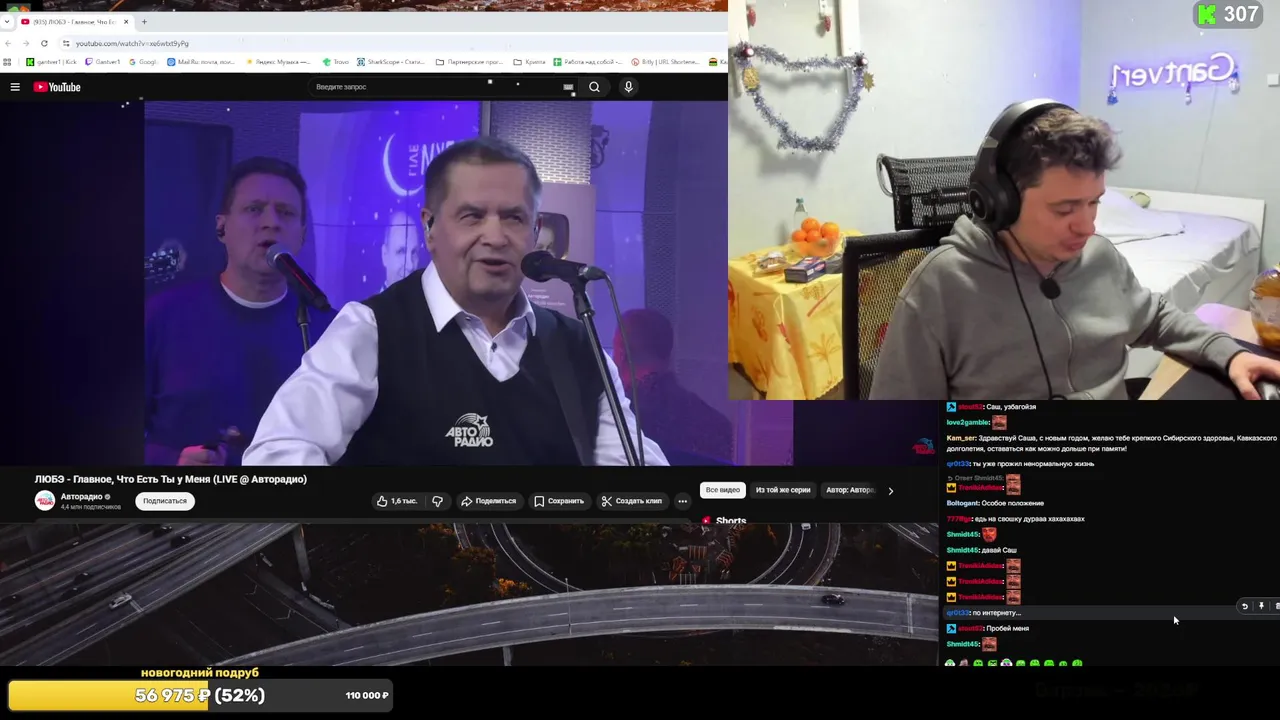Select the ЛЮБЭ YouTube browser tab

coord(74,22)
